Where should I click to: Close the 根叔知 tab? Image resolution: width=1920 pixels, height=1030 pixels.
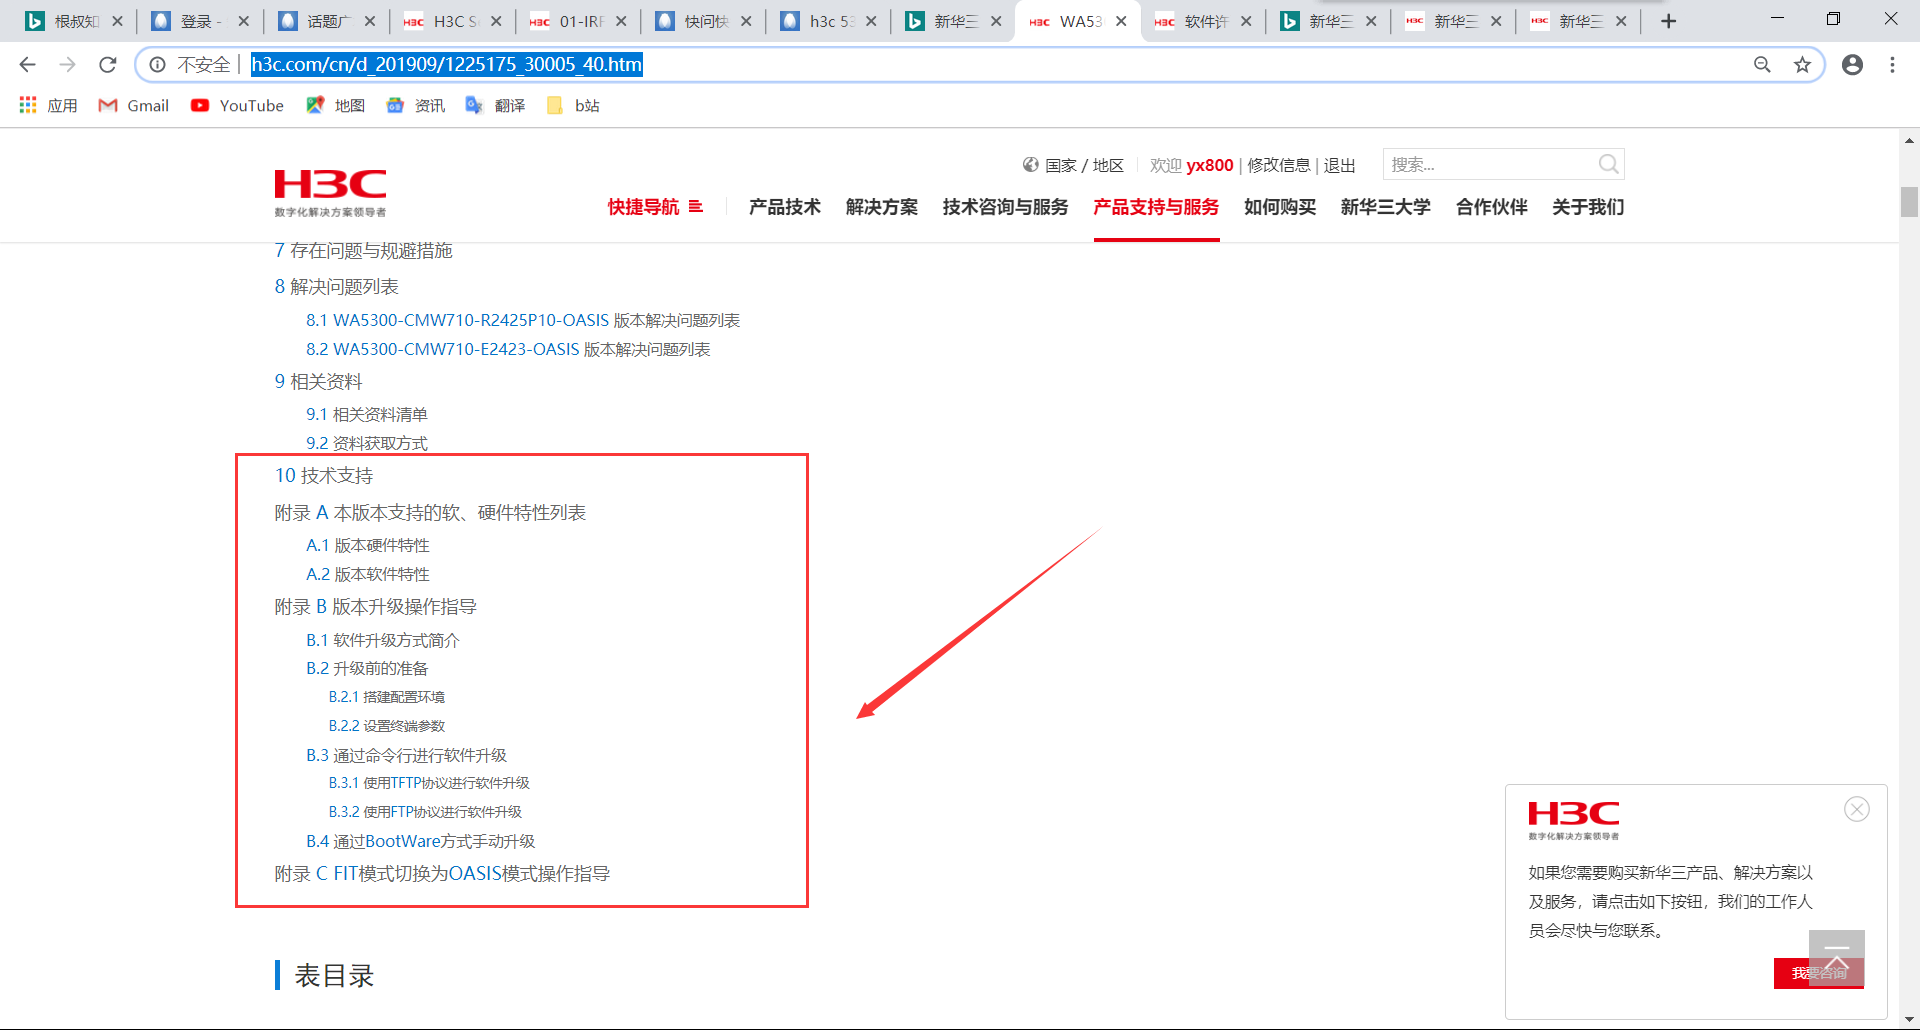pos(117,21)
